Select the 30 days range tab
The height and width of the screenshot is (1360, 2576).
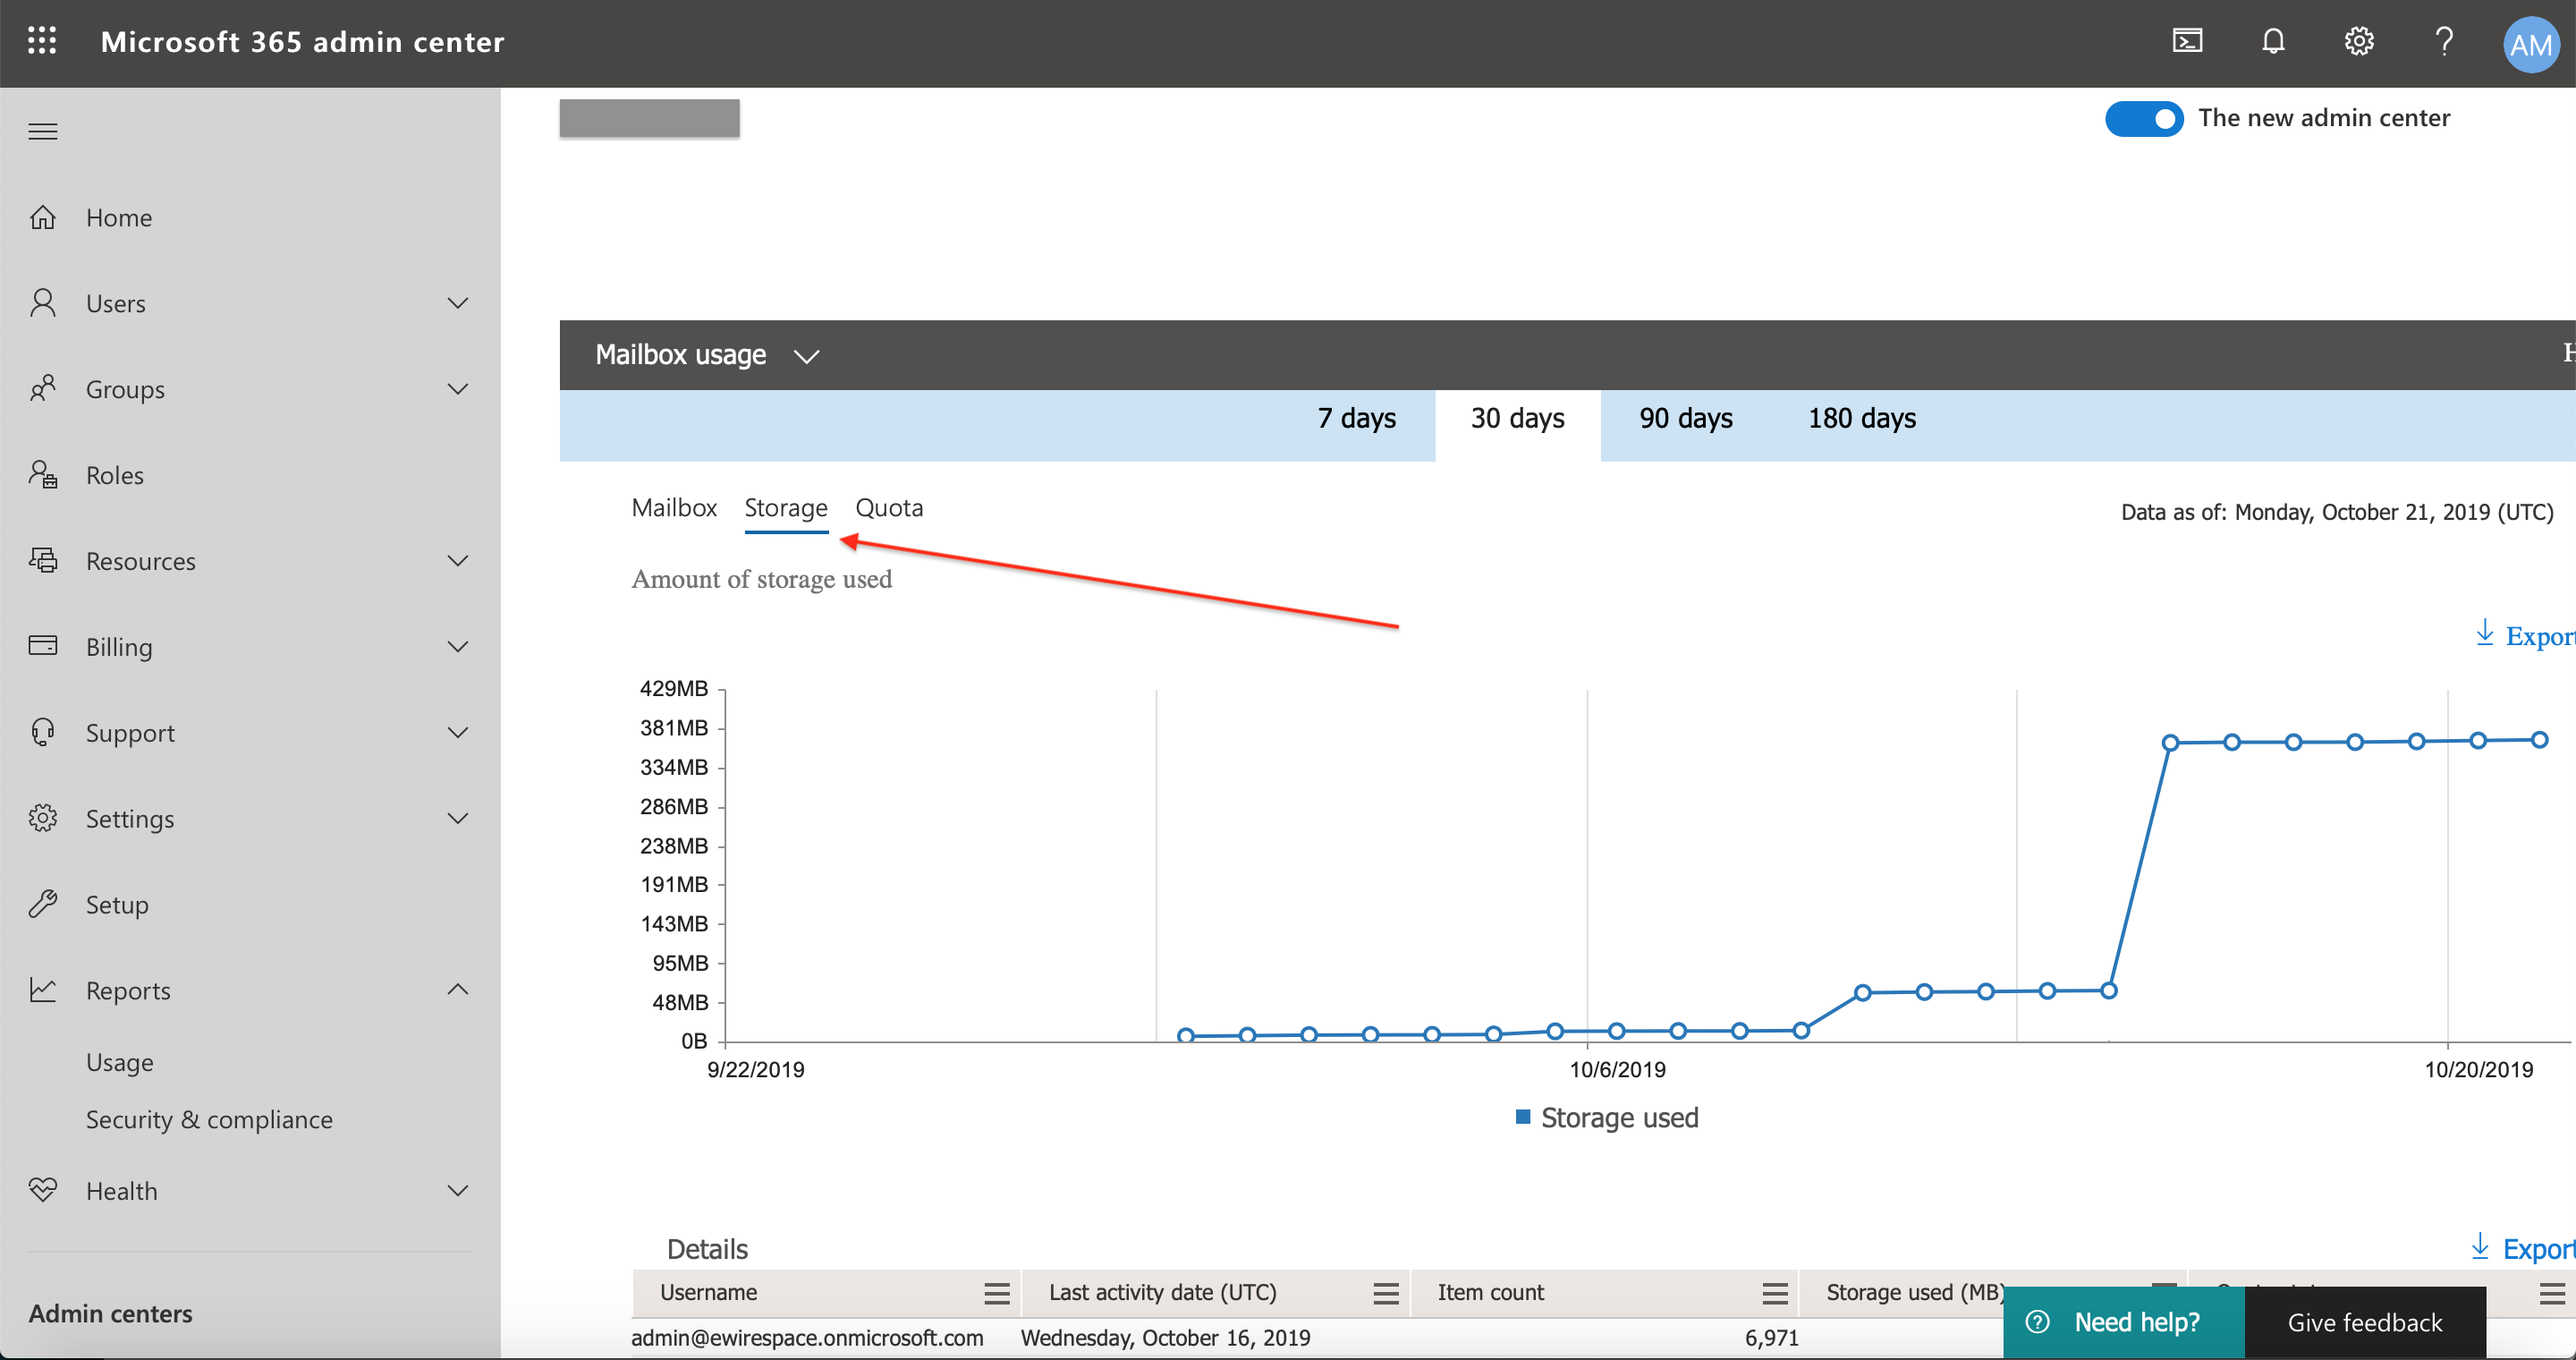point(1518,425)
